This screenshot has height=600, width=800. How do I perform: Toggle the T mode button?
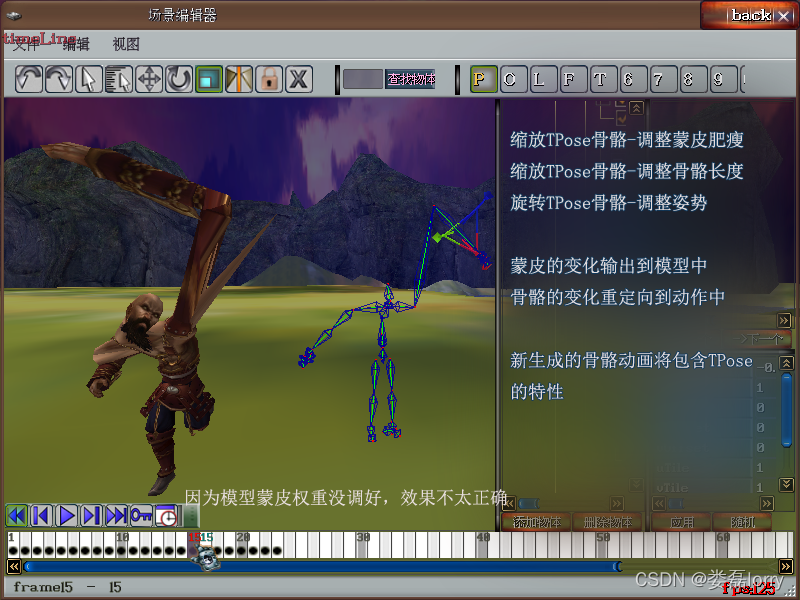coord(604,79)
